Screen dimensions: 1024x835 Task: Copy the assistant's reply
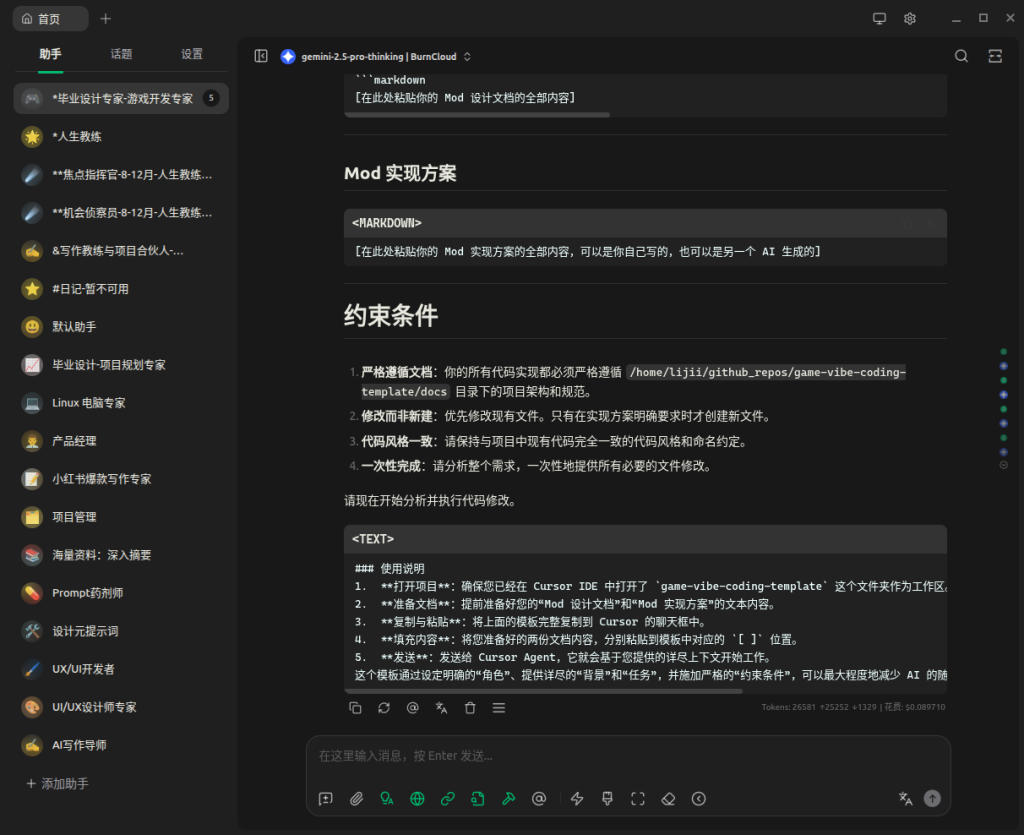click(x=355, y=708)
